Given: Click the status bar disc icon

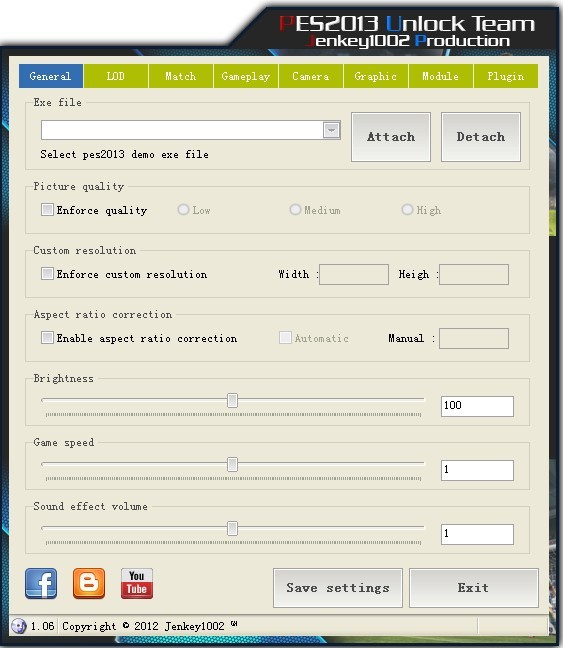Looking at the screenshot, I should click(x=19, y=626).
